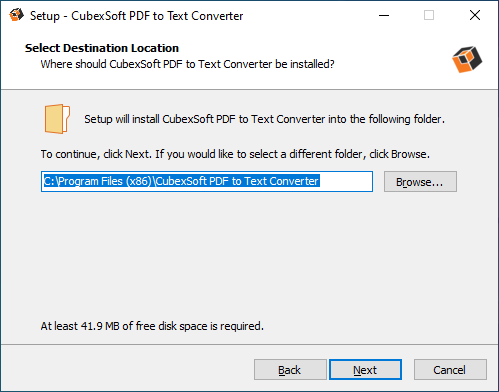This screenshot has height=392, width=499.
Task: Proceed with the Next button
Action: pyautogui.click(x=365, y=370)
